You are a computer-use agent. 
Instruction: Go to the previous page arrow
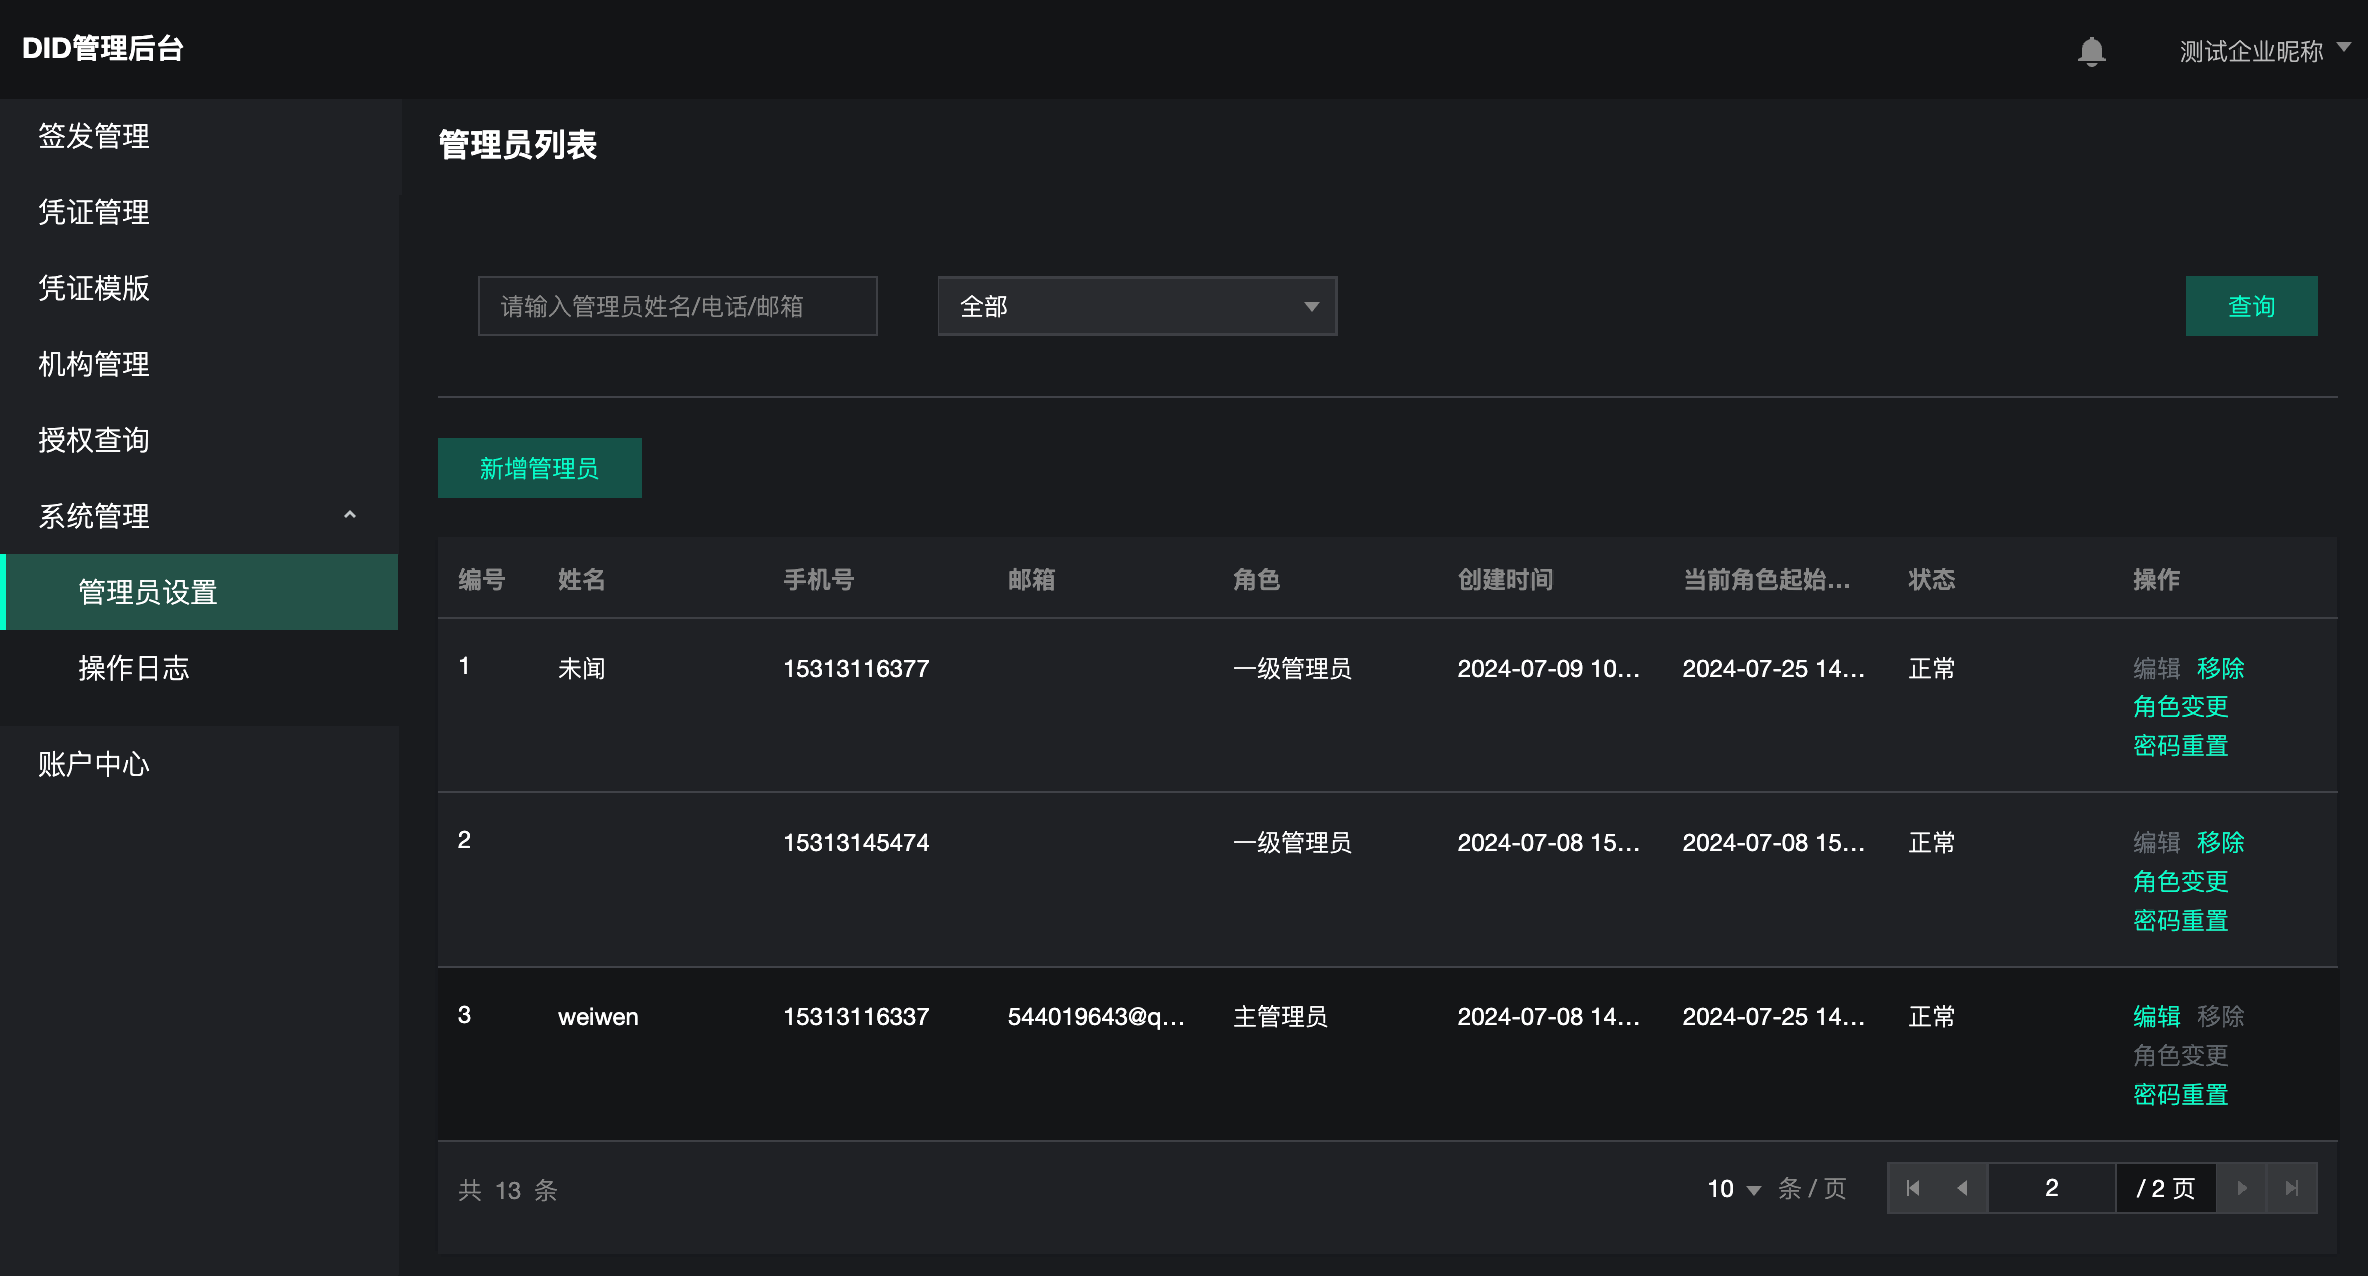1962,1188
